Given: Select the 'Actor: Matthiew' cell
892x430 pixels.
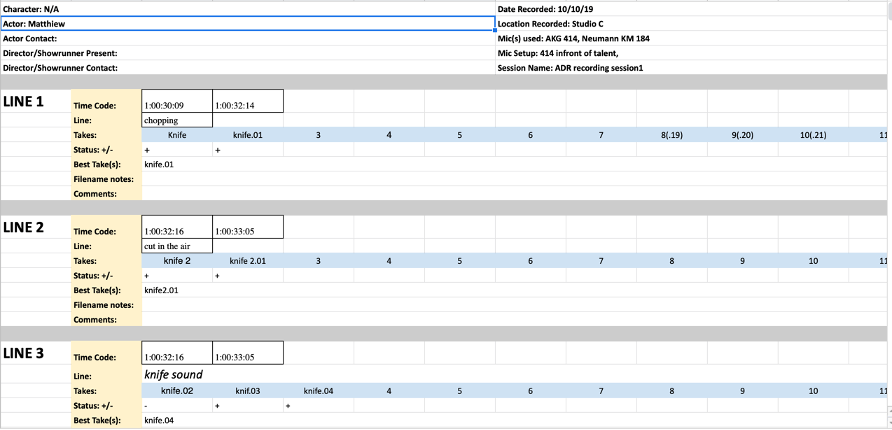Looking at the screenshot, I should 247,24.
